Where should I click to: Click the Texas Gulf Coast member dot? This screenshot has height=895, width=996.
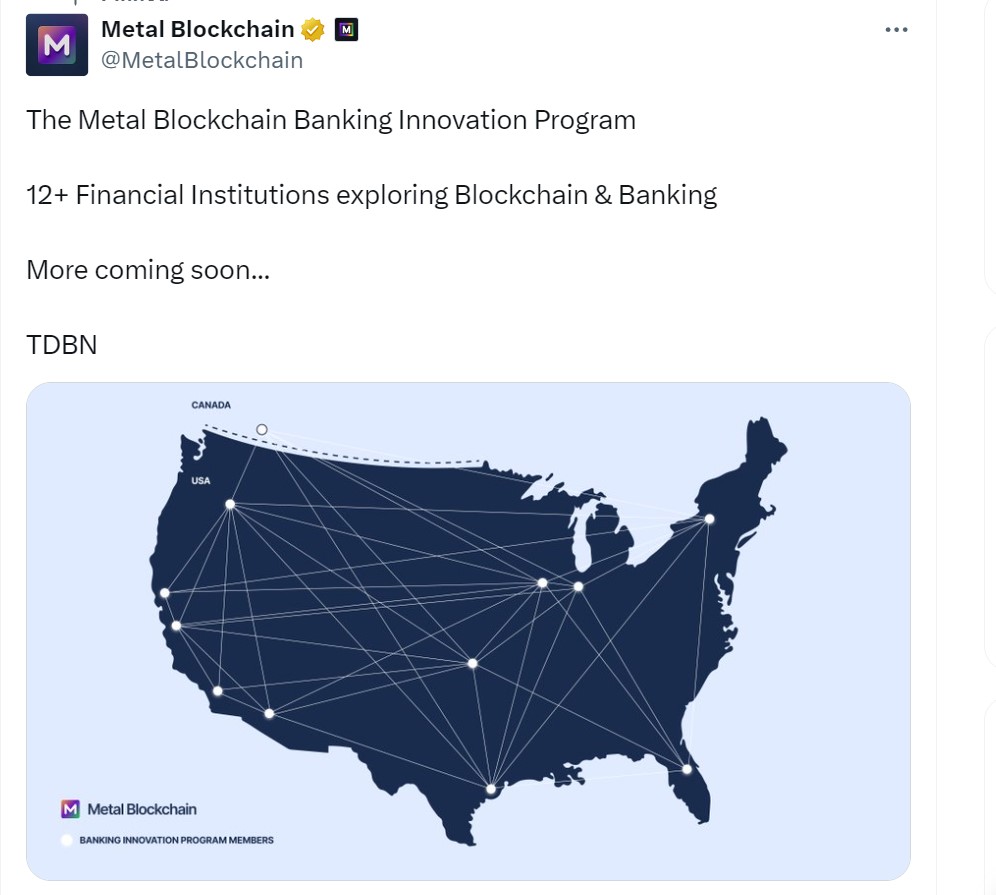point(491,789)
